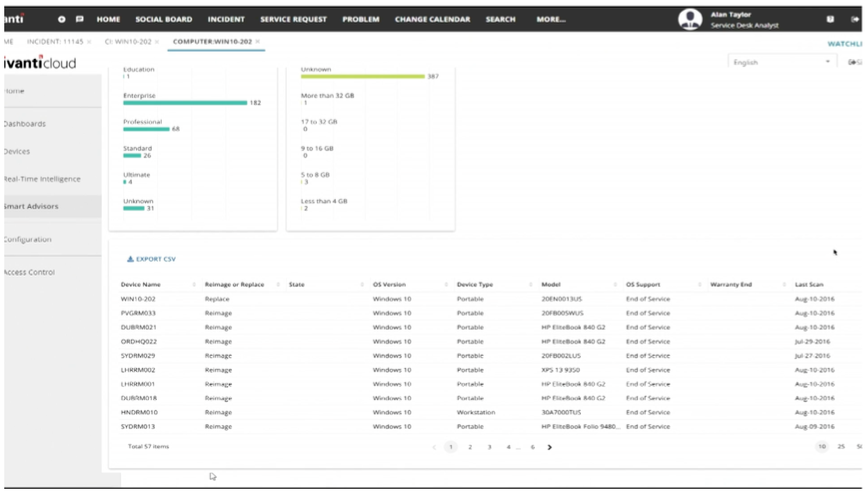
Task: Open Home in the left sidebar
Action: point(14,91)
